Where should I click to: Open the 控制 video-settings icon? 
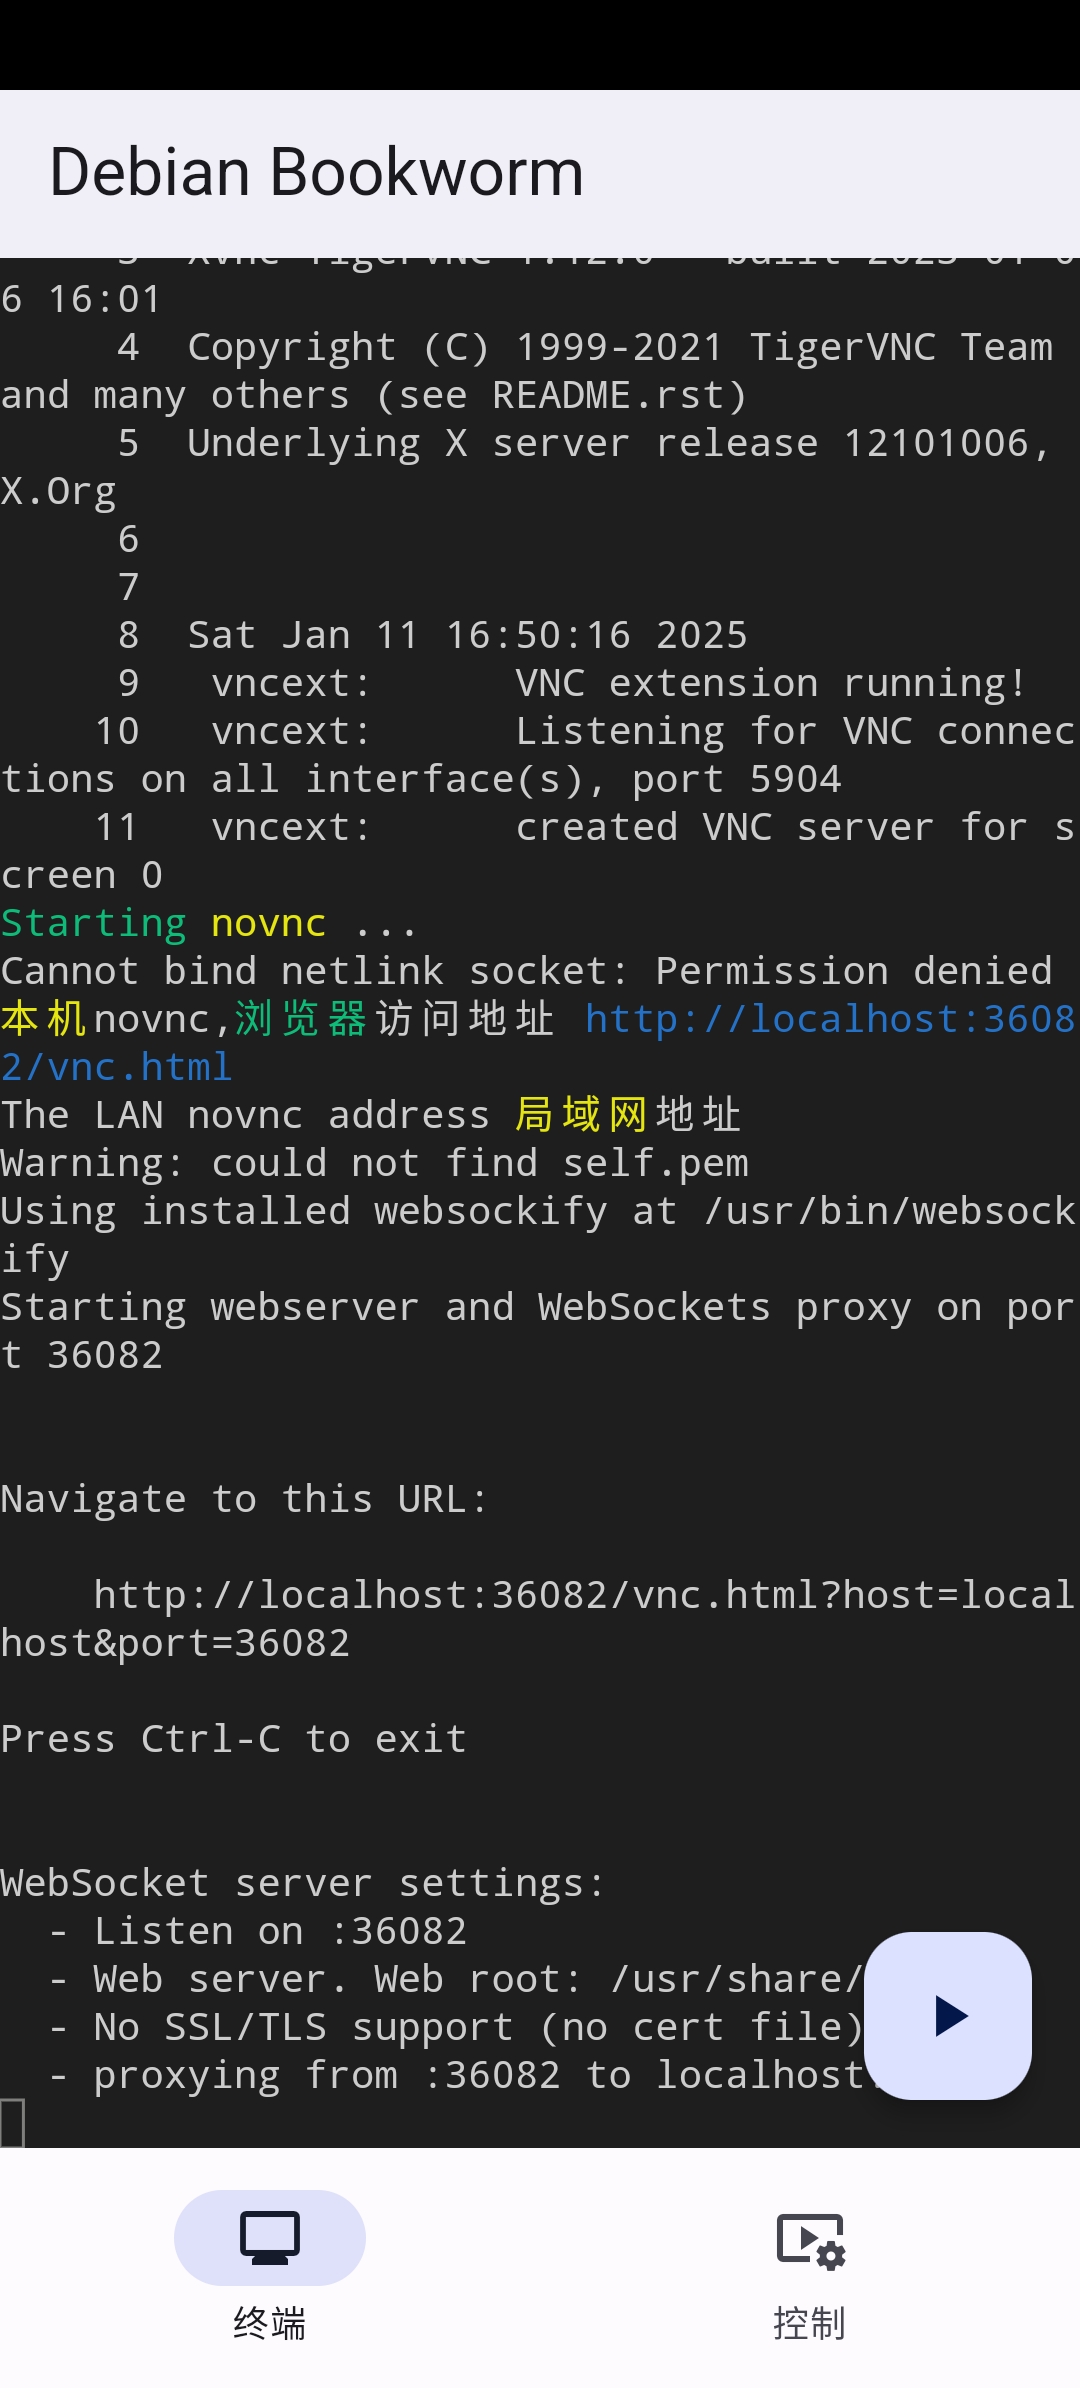810,2240
